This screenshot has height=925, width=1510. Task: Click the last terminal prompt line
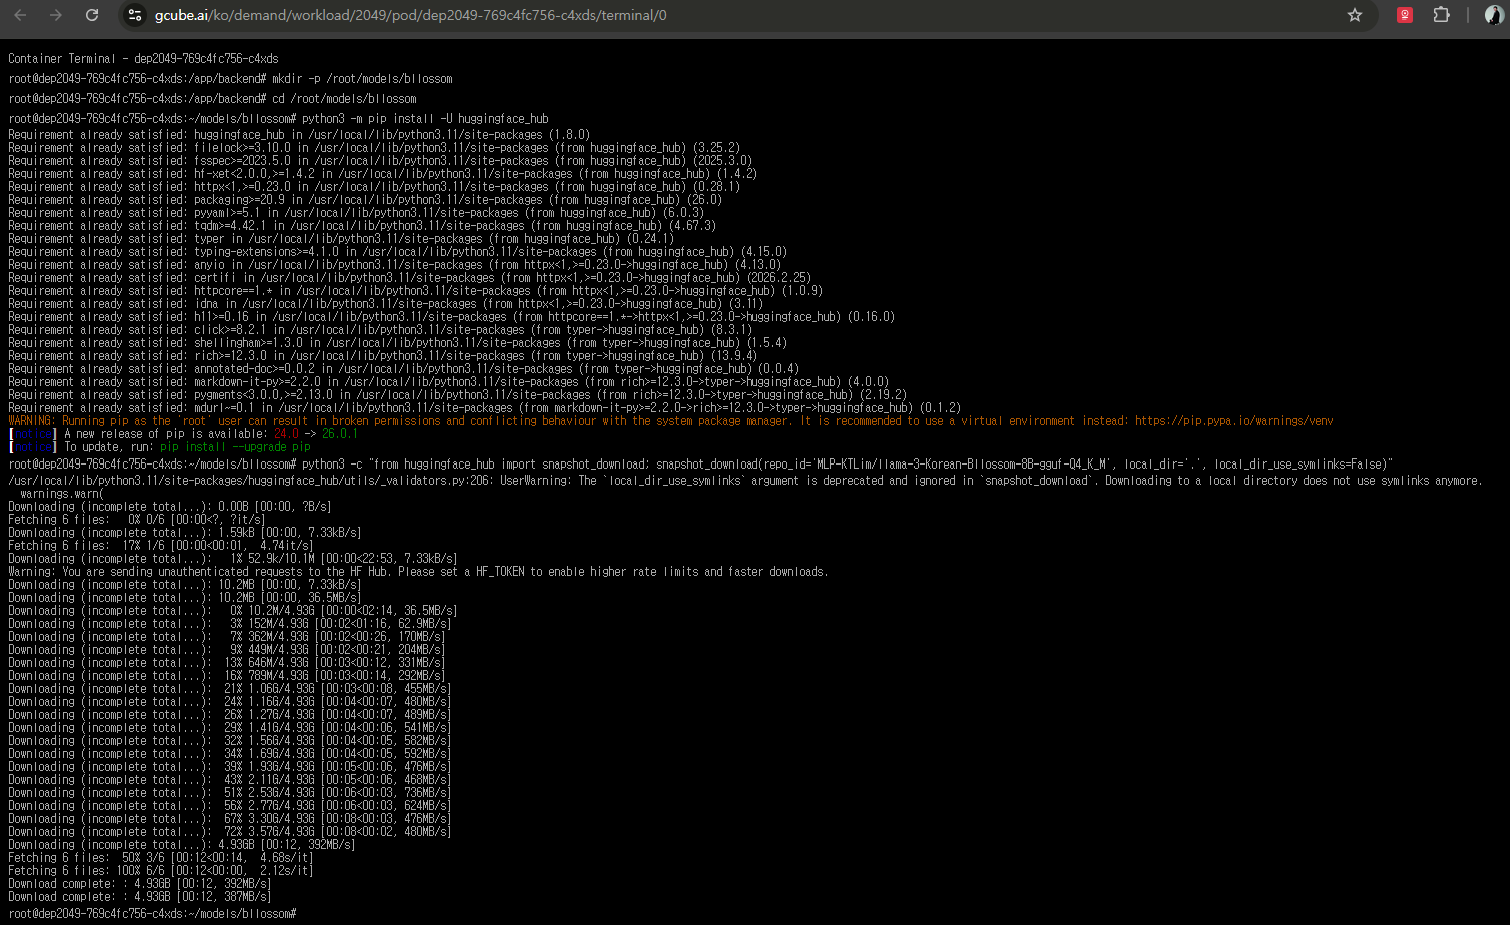pyautogui.click(x=152, y=913)
